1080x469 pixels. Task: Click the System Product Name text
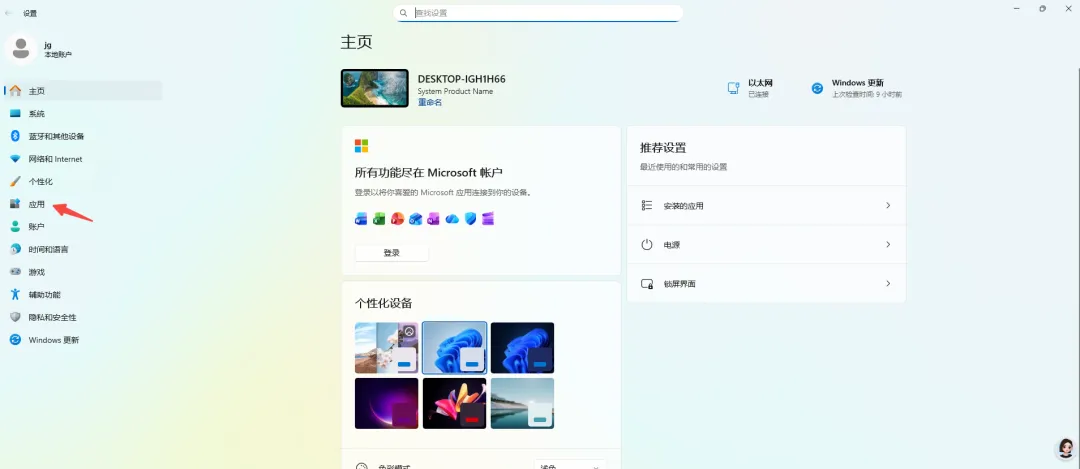tap(455, 92)
